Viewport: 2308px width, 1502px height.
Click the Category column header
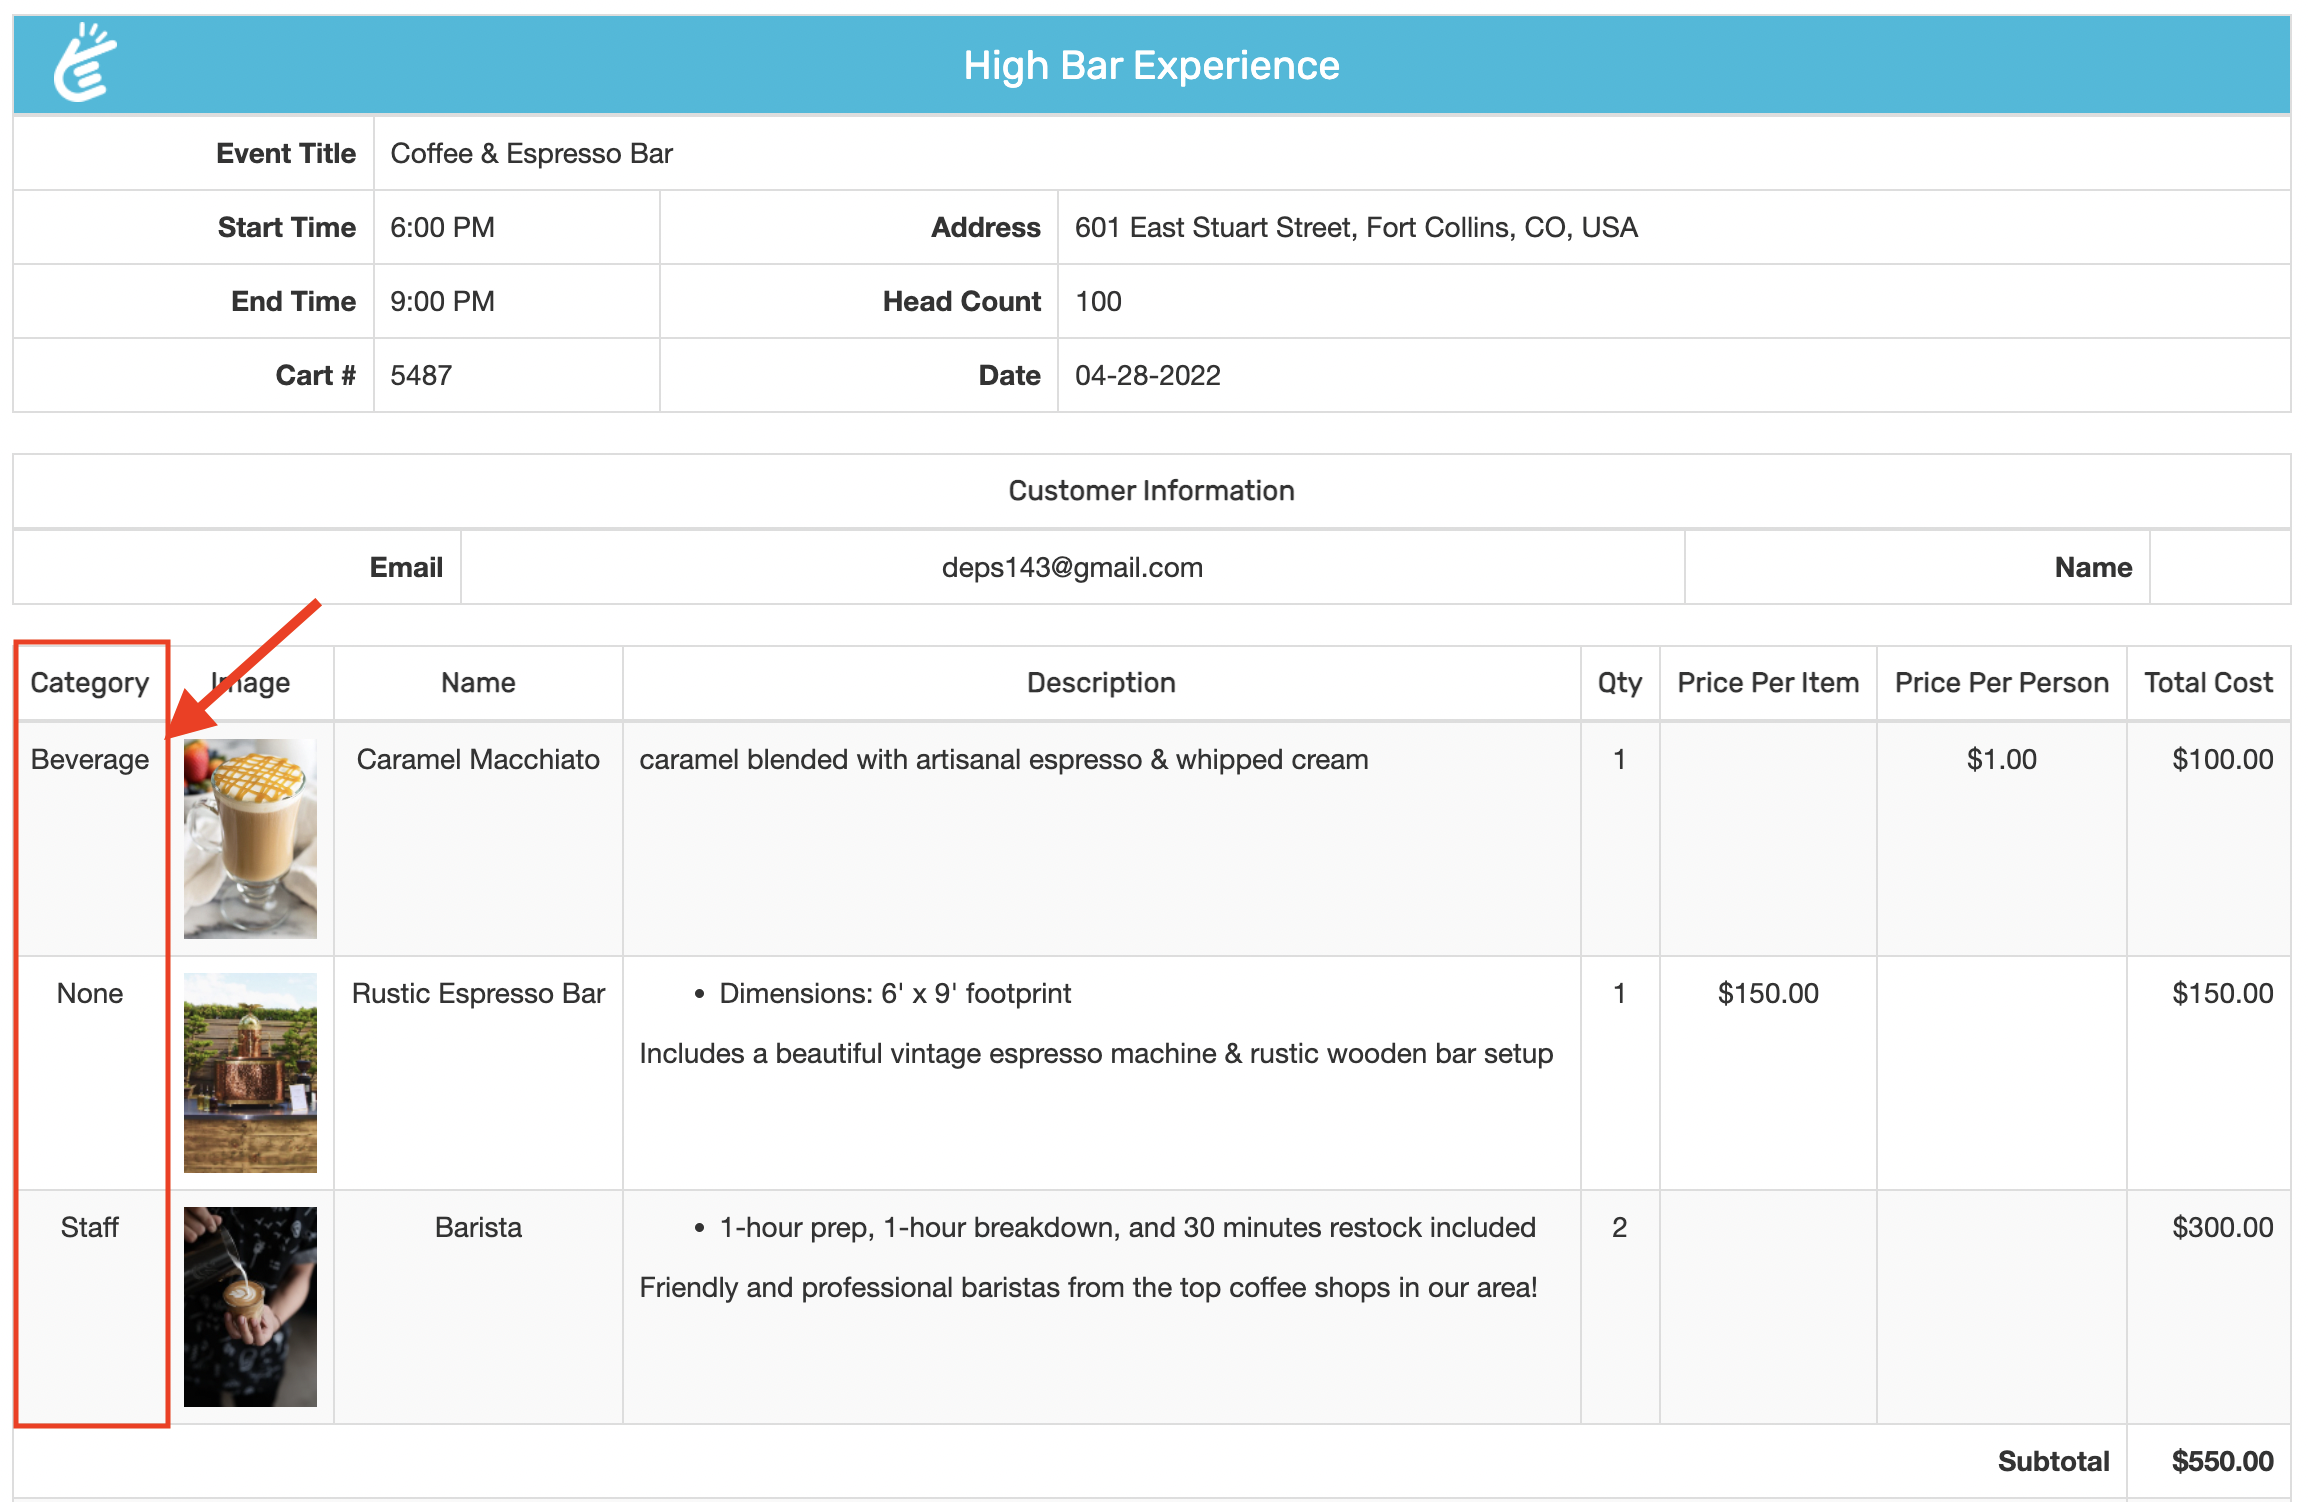click(90, 683)
